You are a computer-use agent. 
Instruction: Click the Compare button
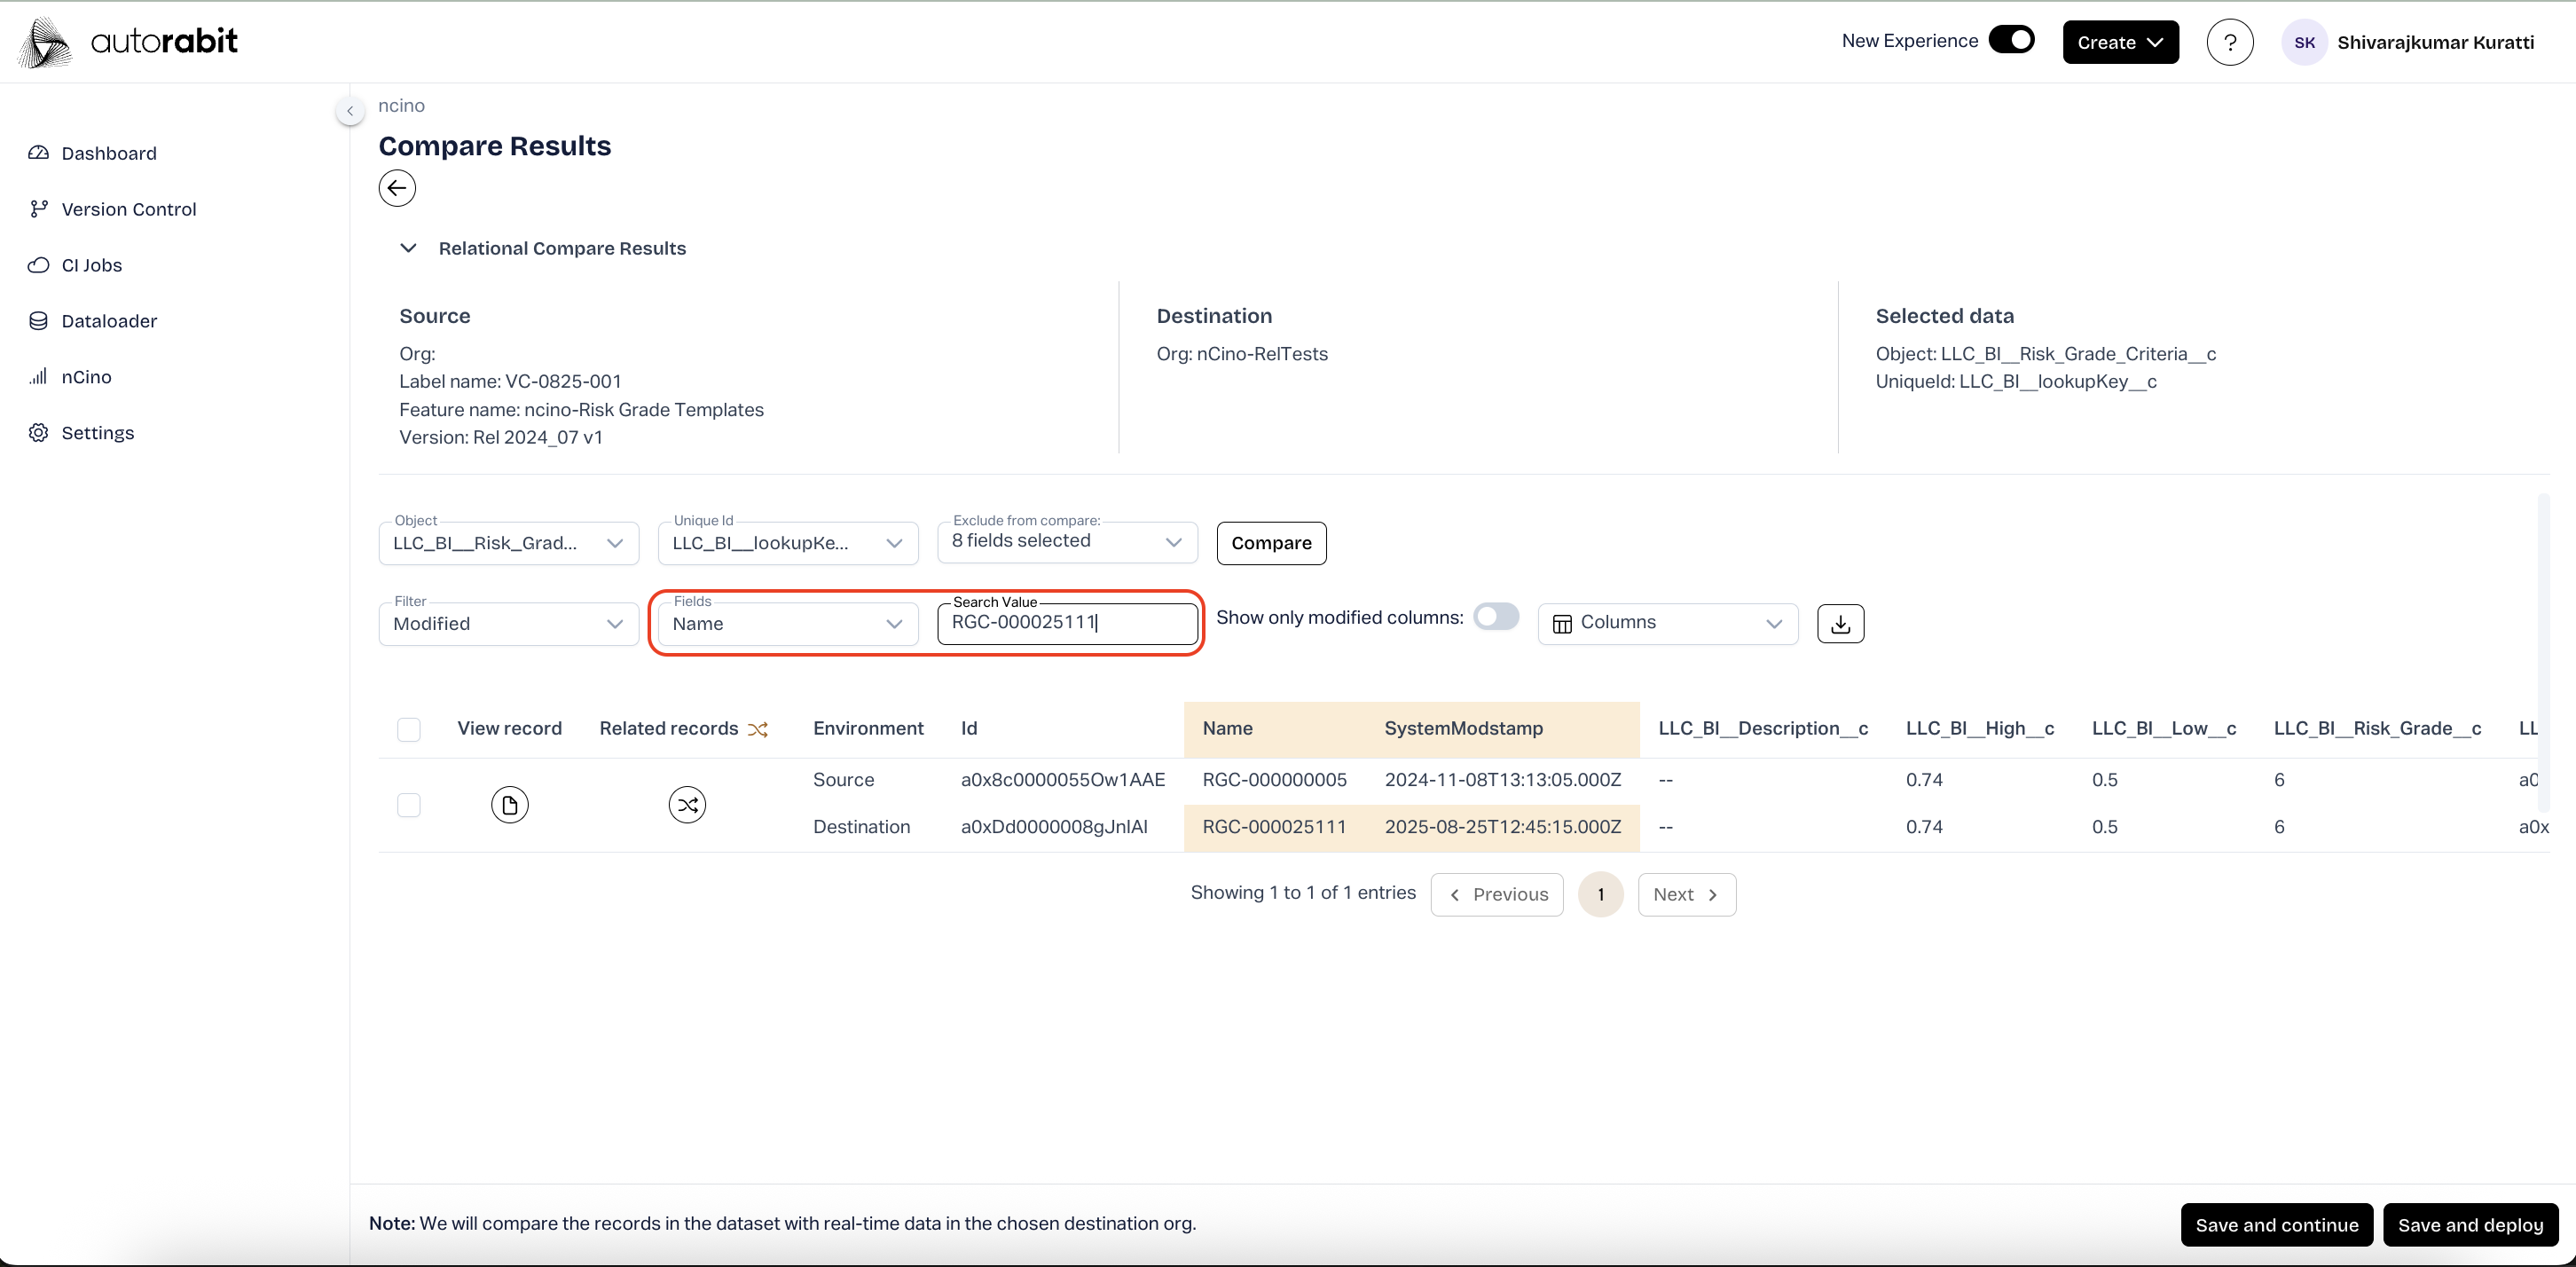pyautogui.click(x=1271, y=543)
